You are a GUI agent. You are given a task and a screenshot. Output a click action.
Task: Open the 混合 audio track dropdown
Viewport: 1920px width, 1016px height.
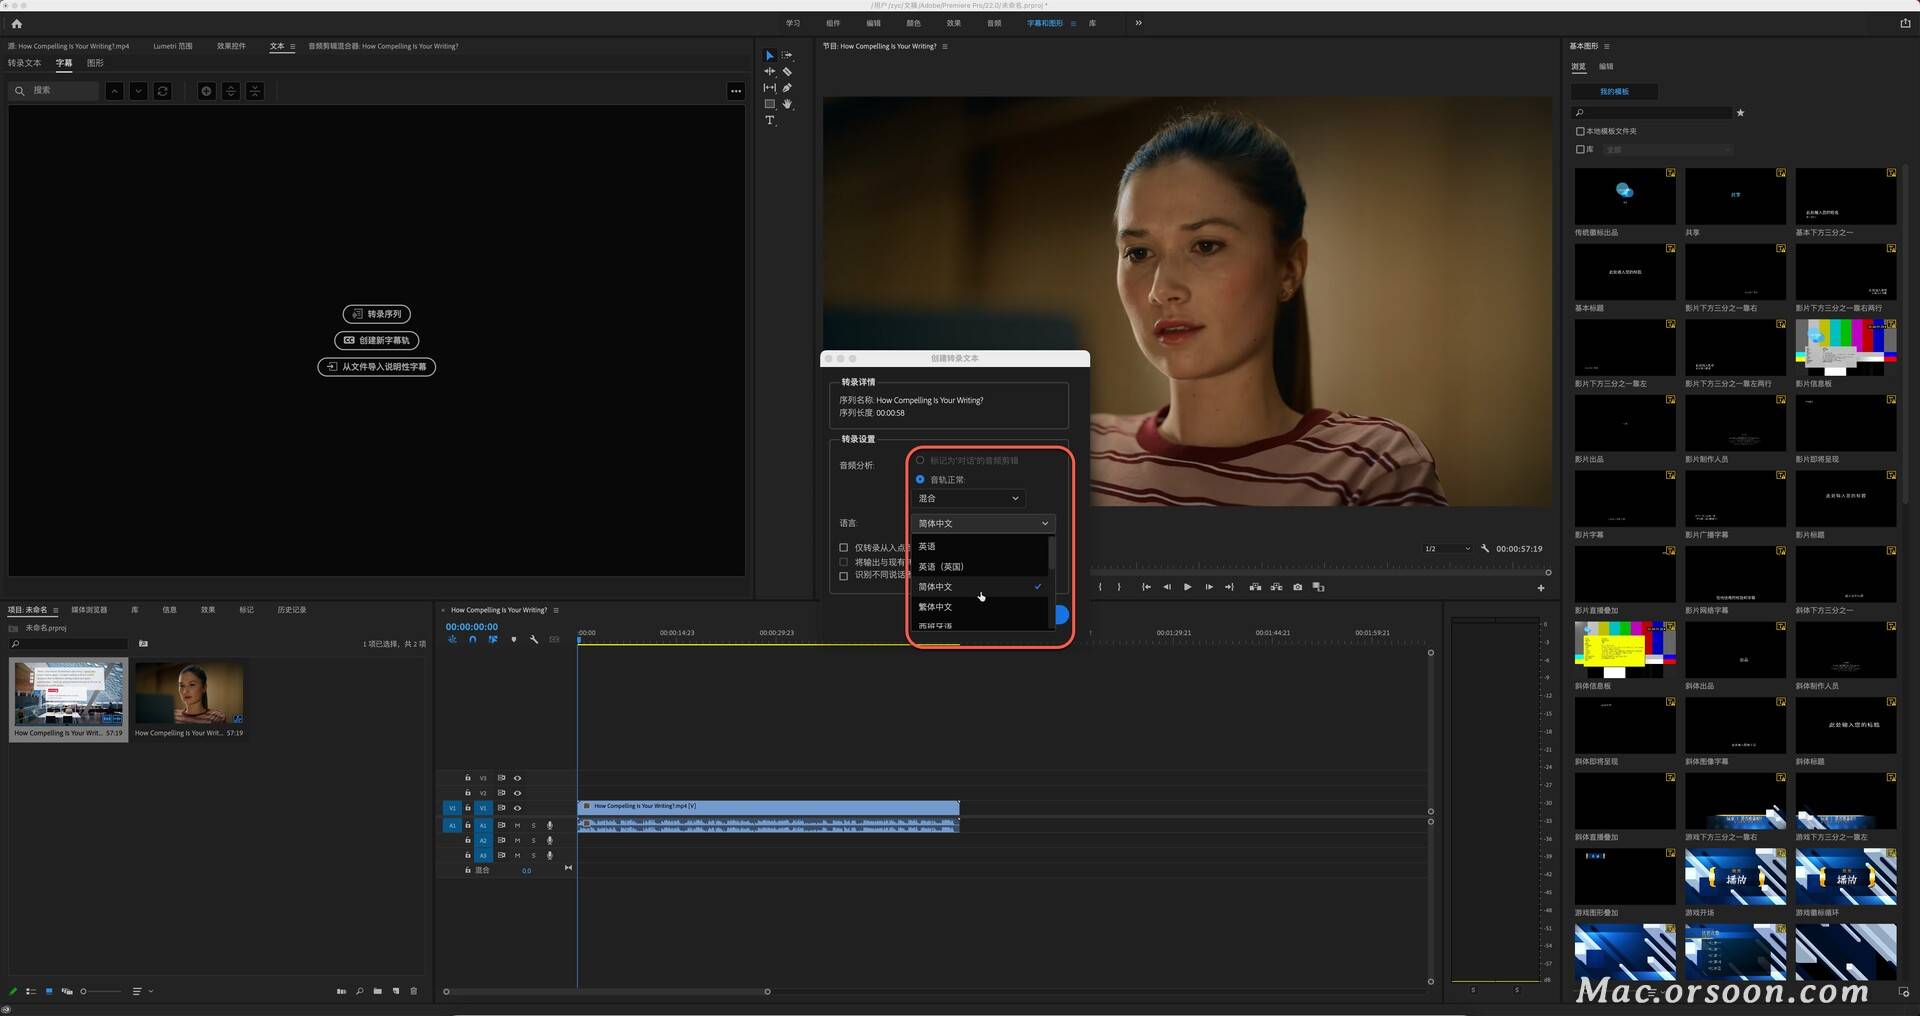click(x=969, y=498)
